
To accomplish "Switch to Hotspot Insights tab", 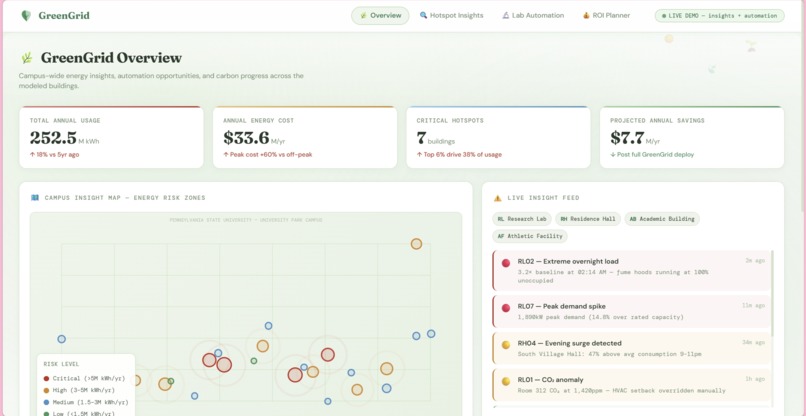I will point(452,15).
